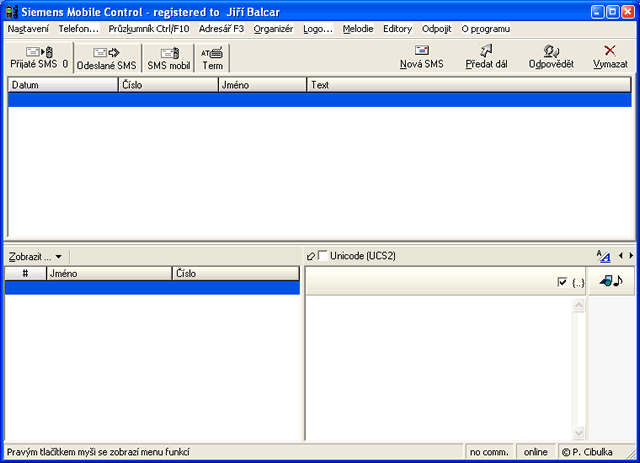This screenshot has width=640, height=463.
Task: Sort messages by Datum column header
Action: 63,85
